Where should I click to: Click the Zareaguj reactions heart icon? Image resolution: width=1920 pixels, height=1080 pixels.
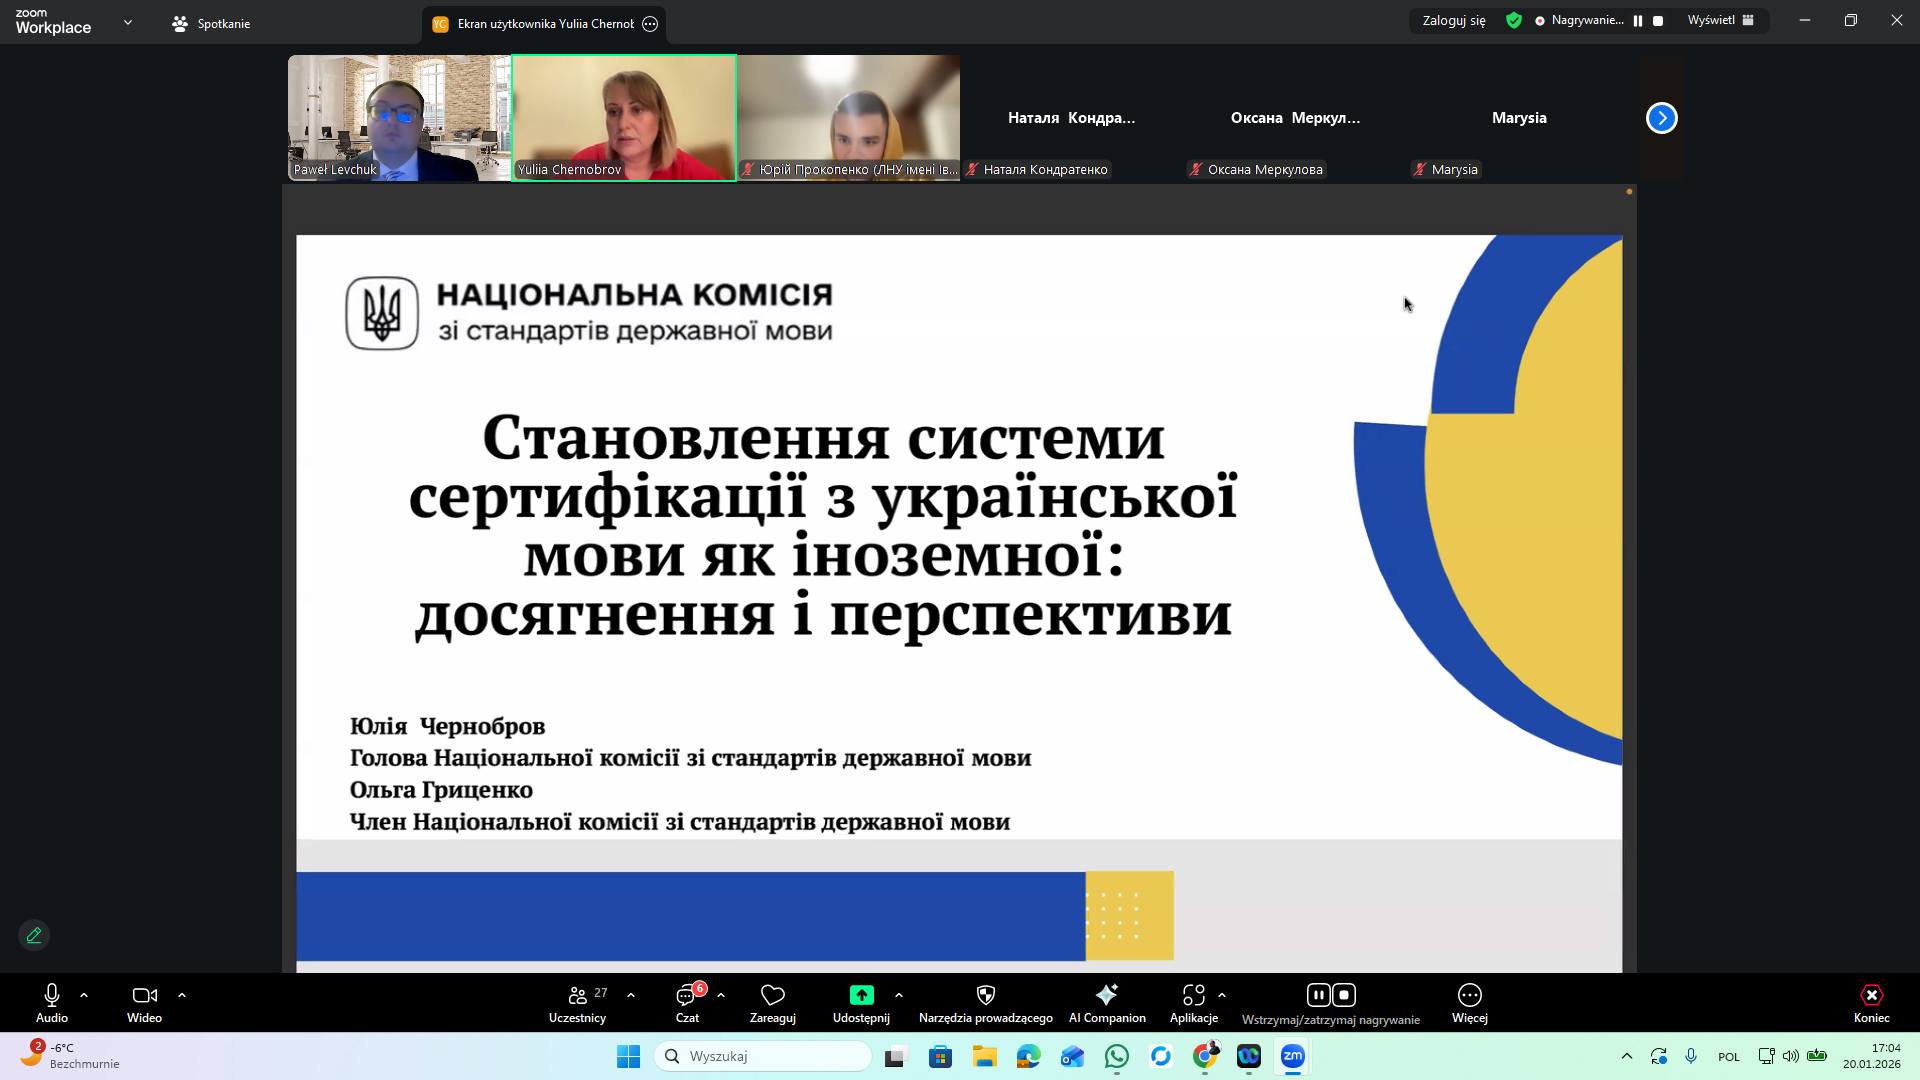pyautogui.click(x=772, y=995)
